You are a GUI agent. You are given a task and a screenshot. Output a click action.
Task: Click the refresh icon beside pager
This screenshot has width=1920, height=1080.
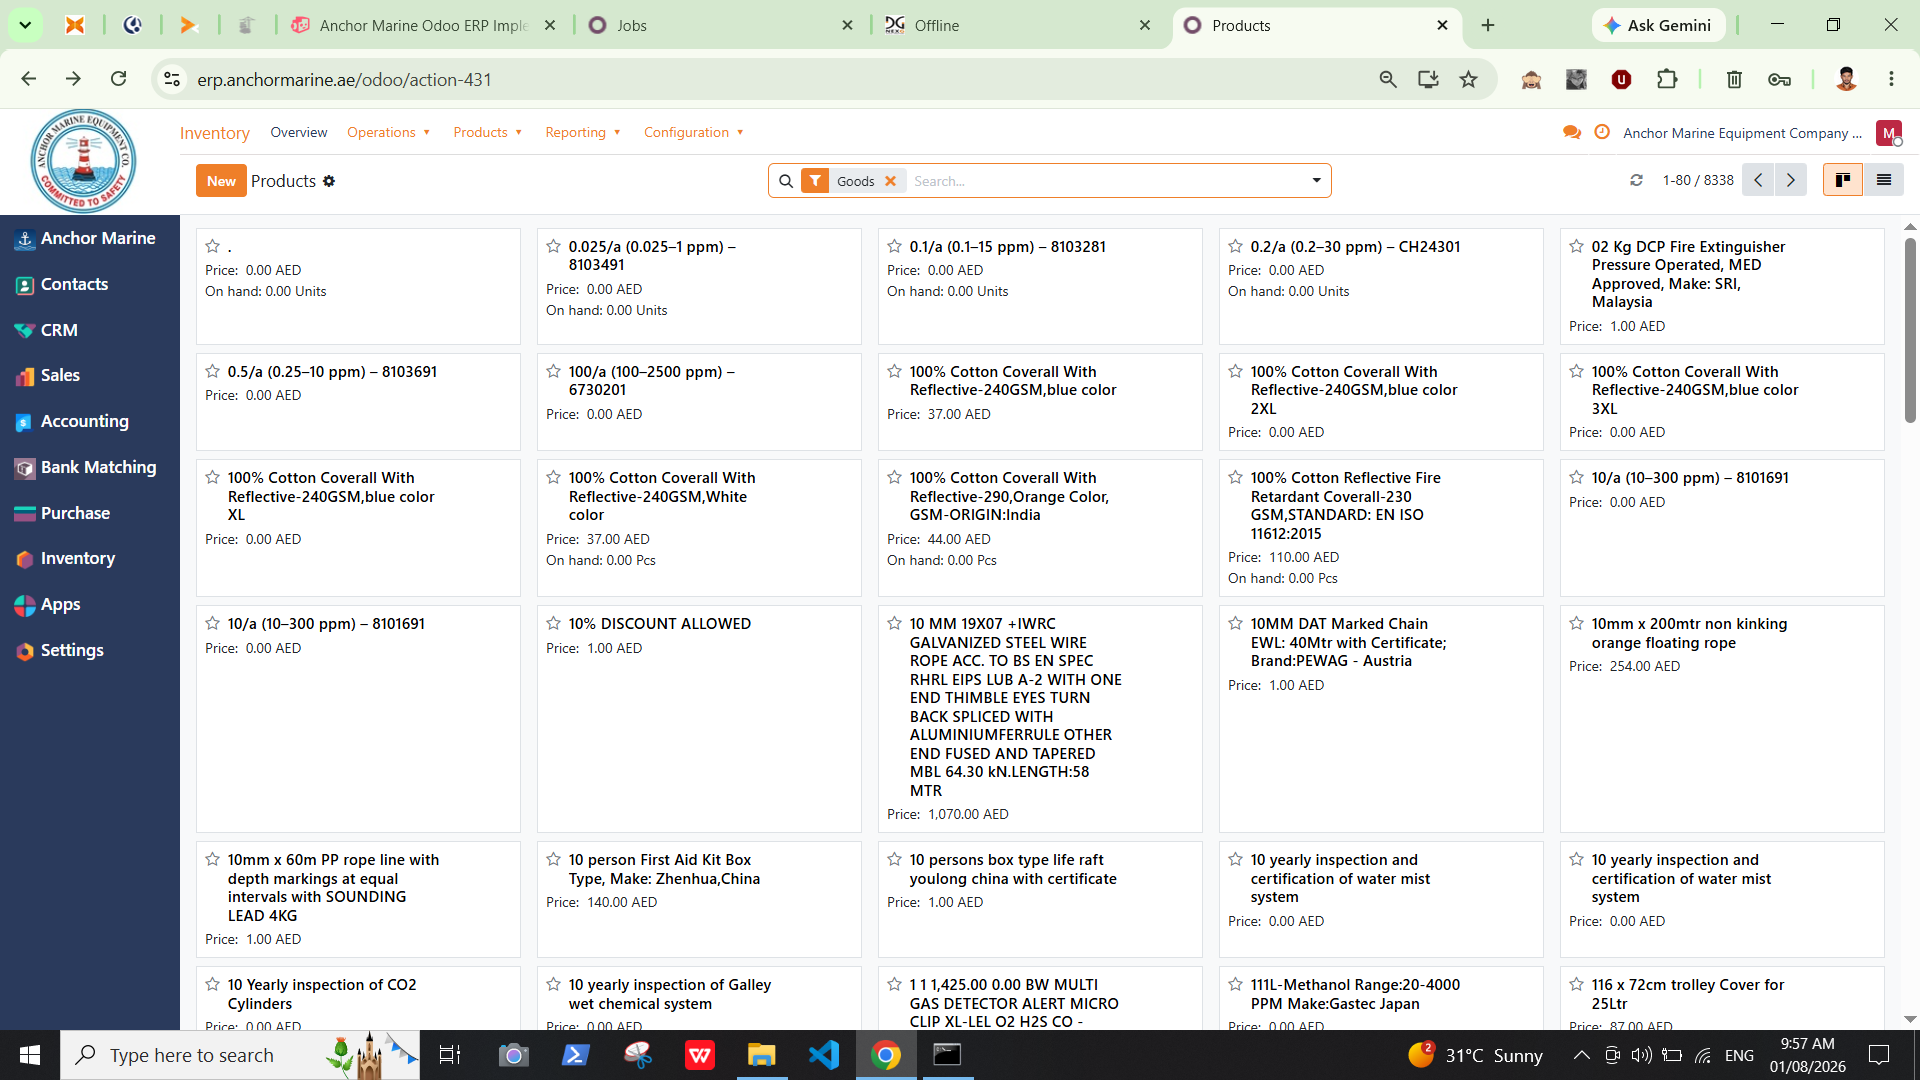click(x=1636, y=181)
